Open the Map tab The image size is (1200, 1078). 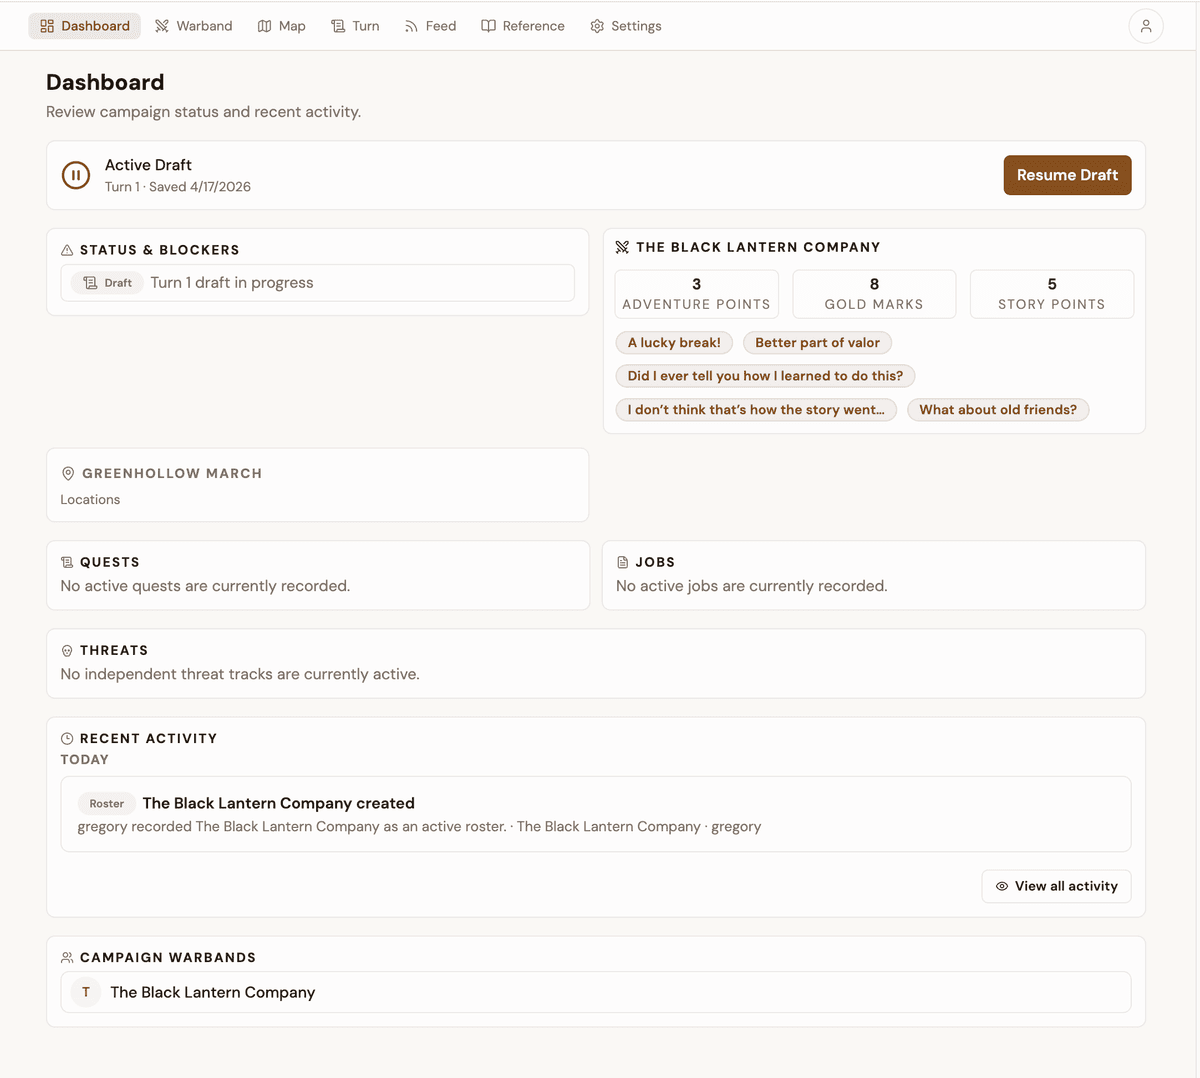[x=282, y=26]
